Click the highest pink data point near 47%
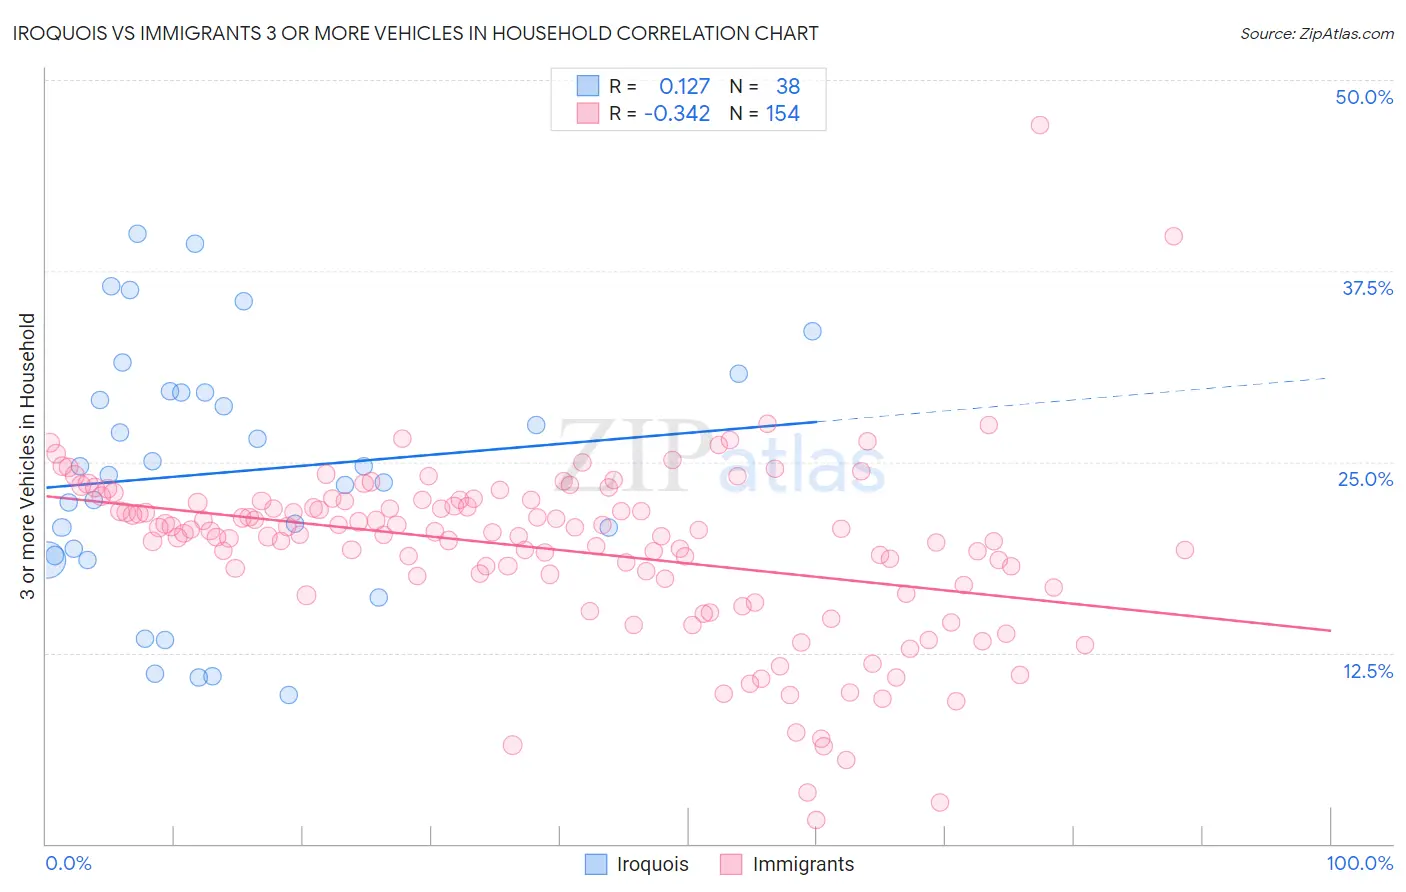Image resolution: width=1406 pixels, height=892 pixels. [1040, 125]
